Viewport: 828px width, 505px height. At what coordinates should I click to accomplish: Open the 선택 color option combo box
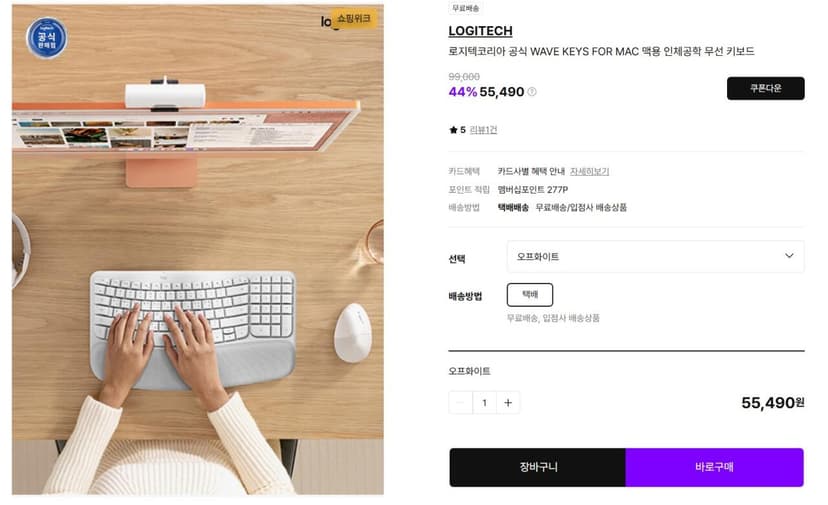click(655, 257)
